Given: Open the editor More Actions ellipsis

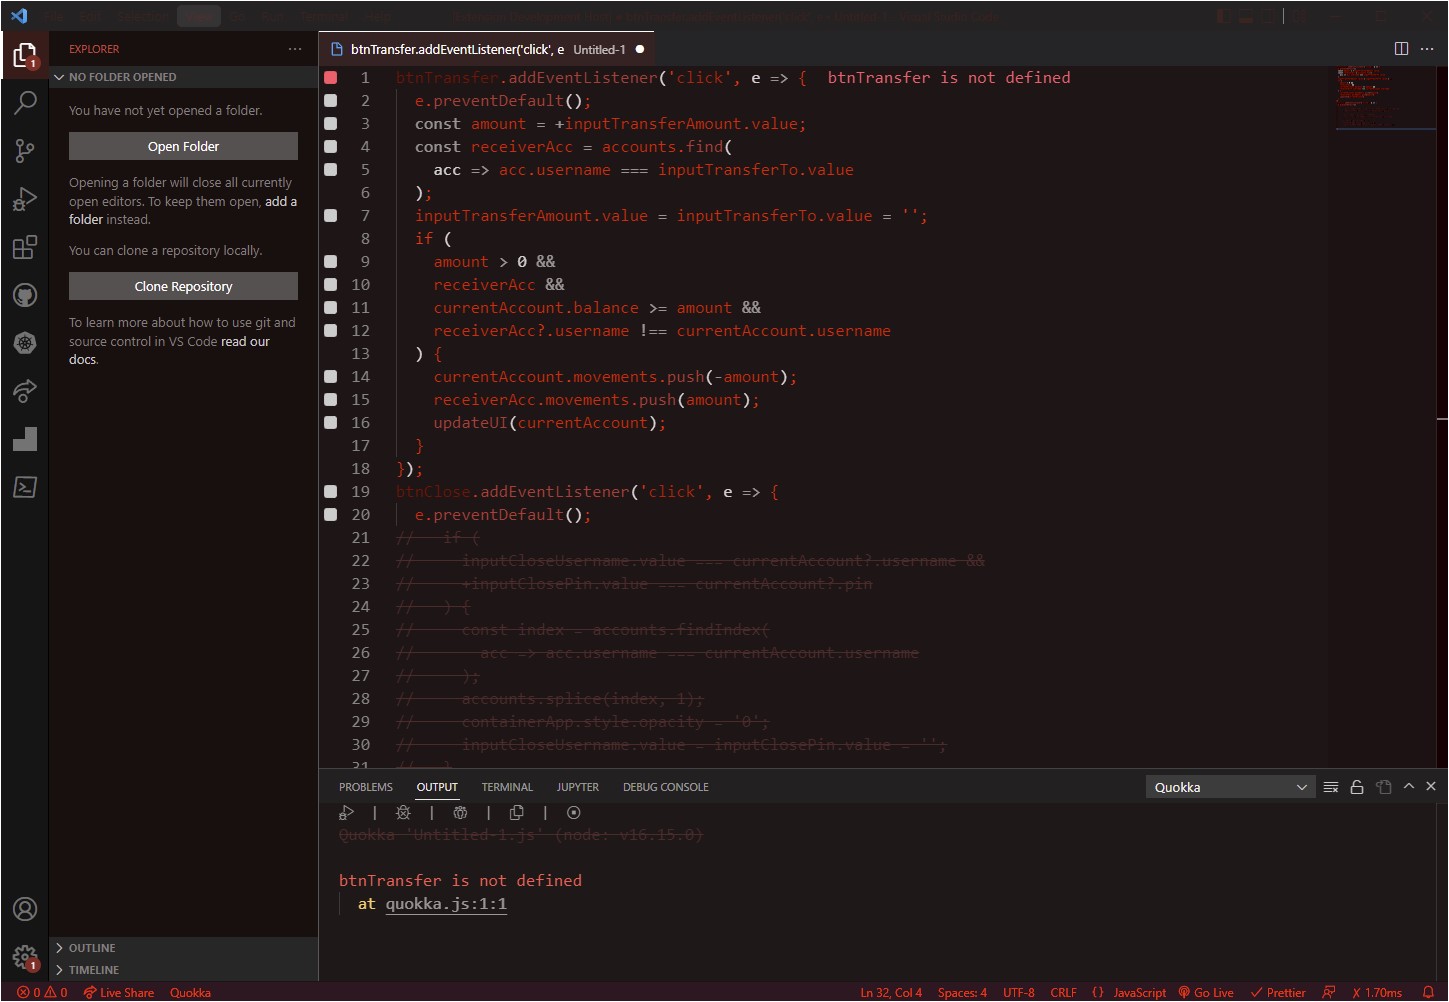Looking at the screenshot, I should (1427, 48).
